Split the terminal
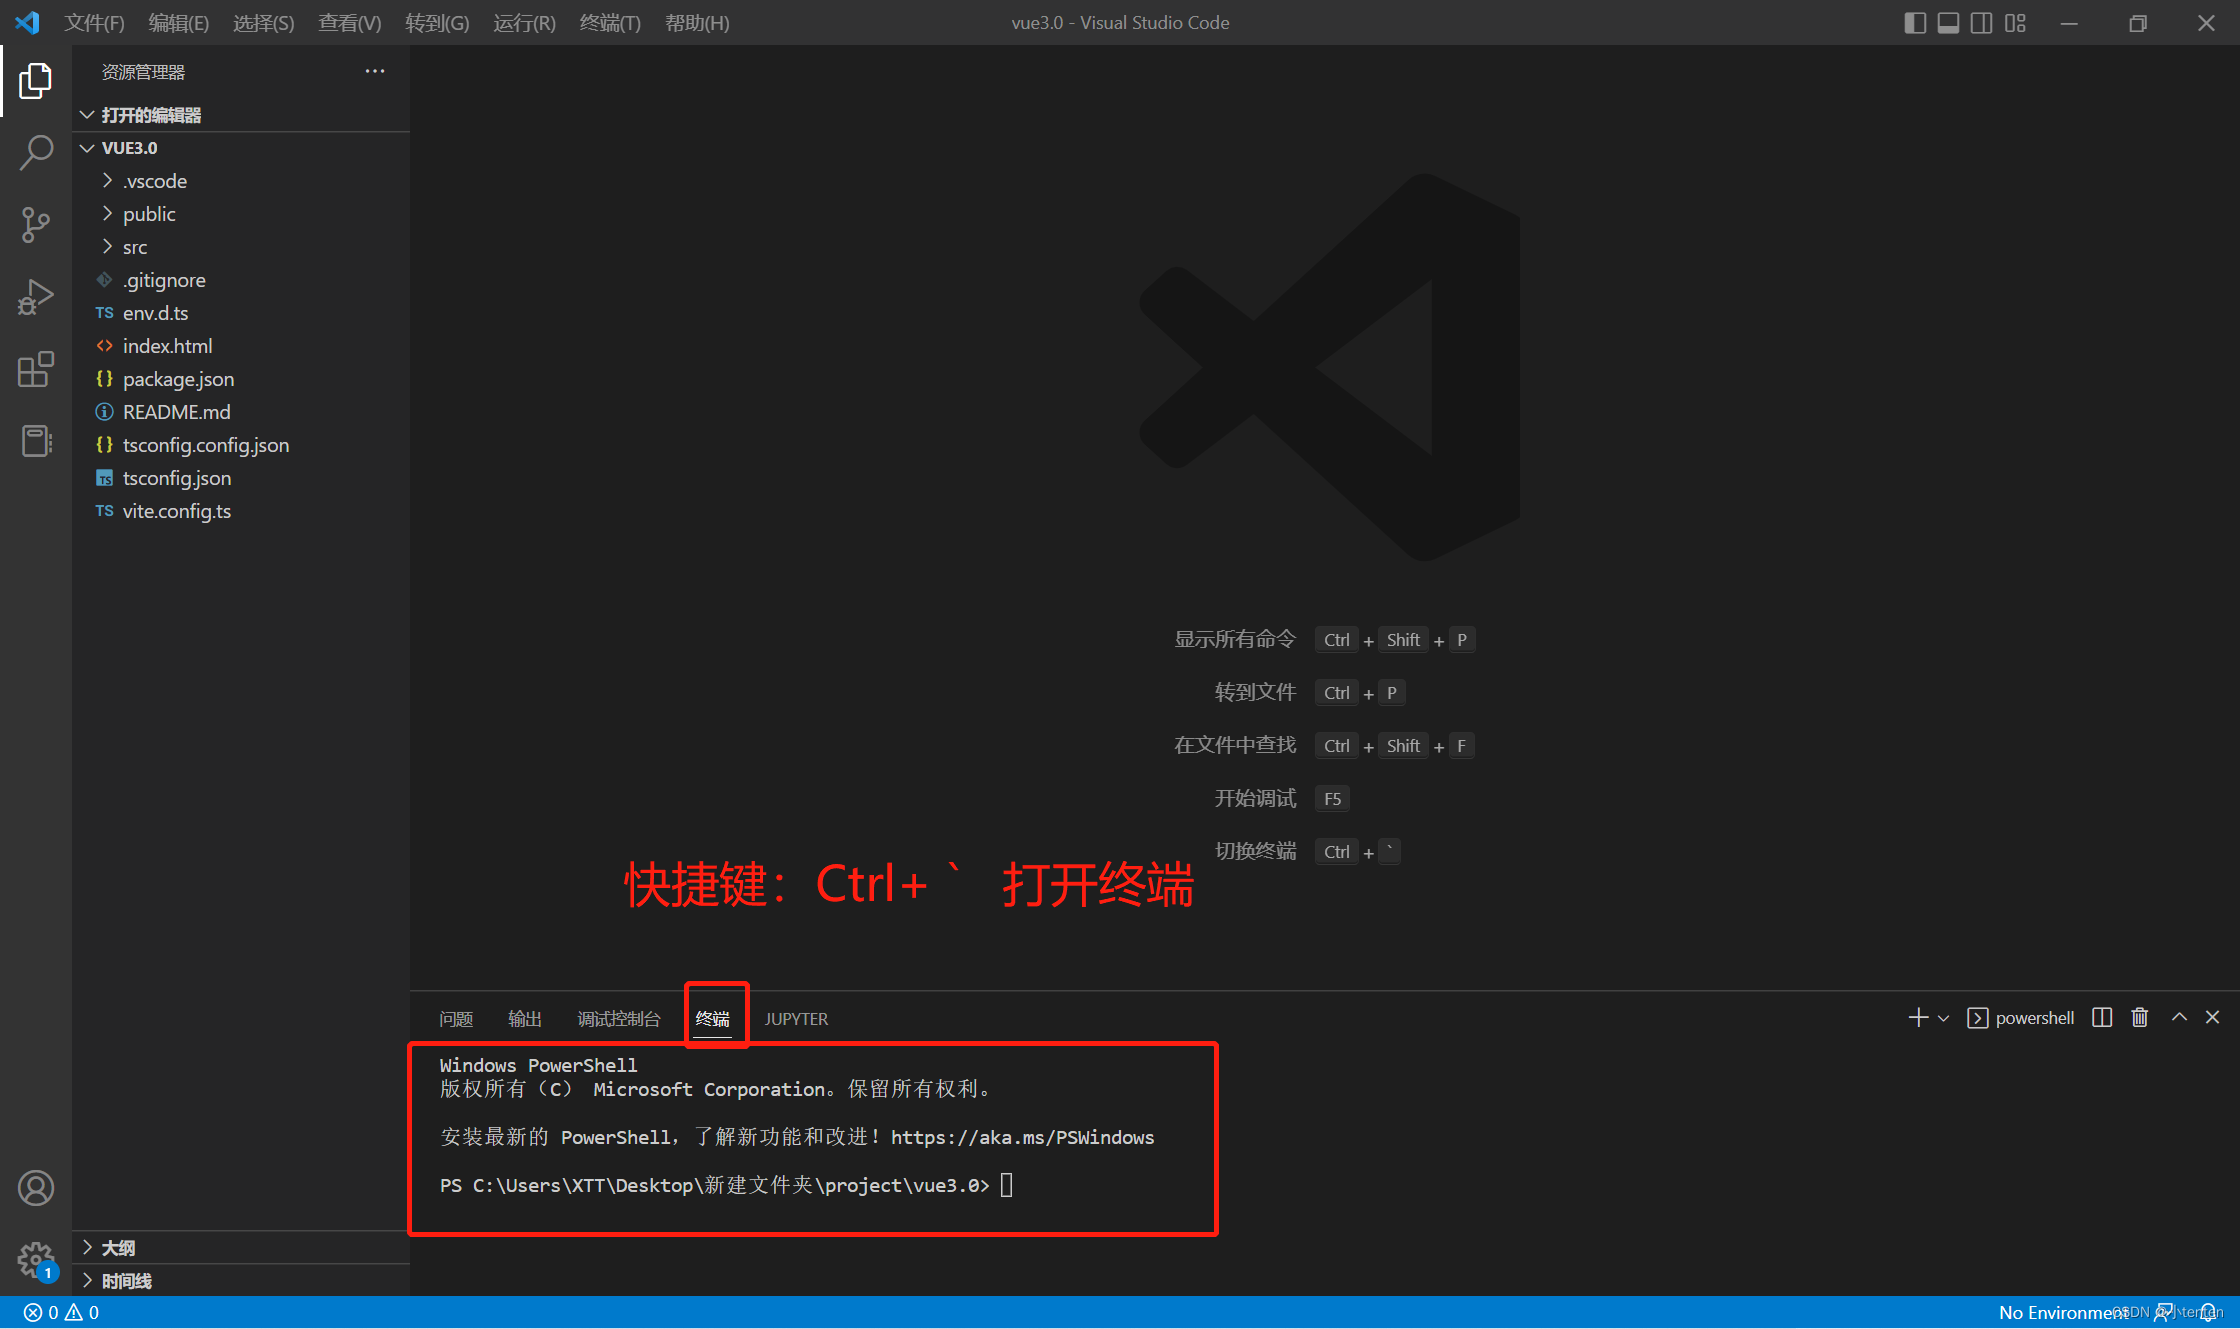 [x=2102, y=1018]
